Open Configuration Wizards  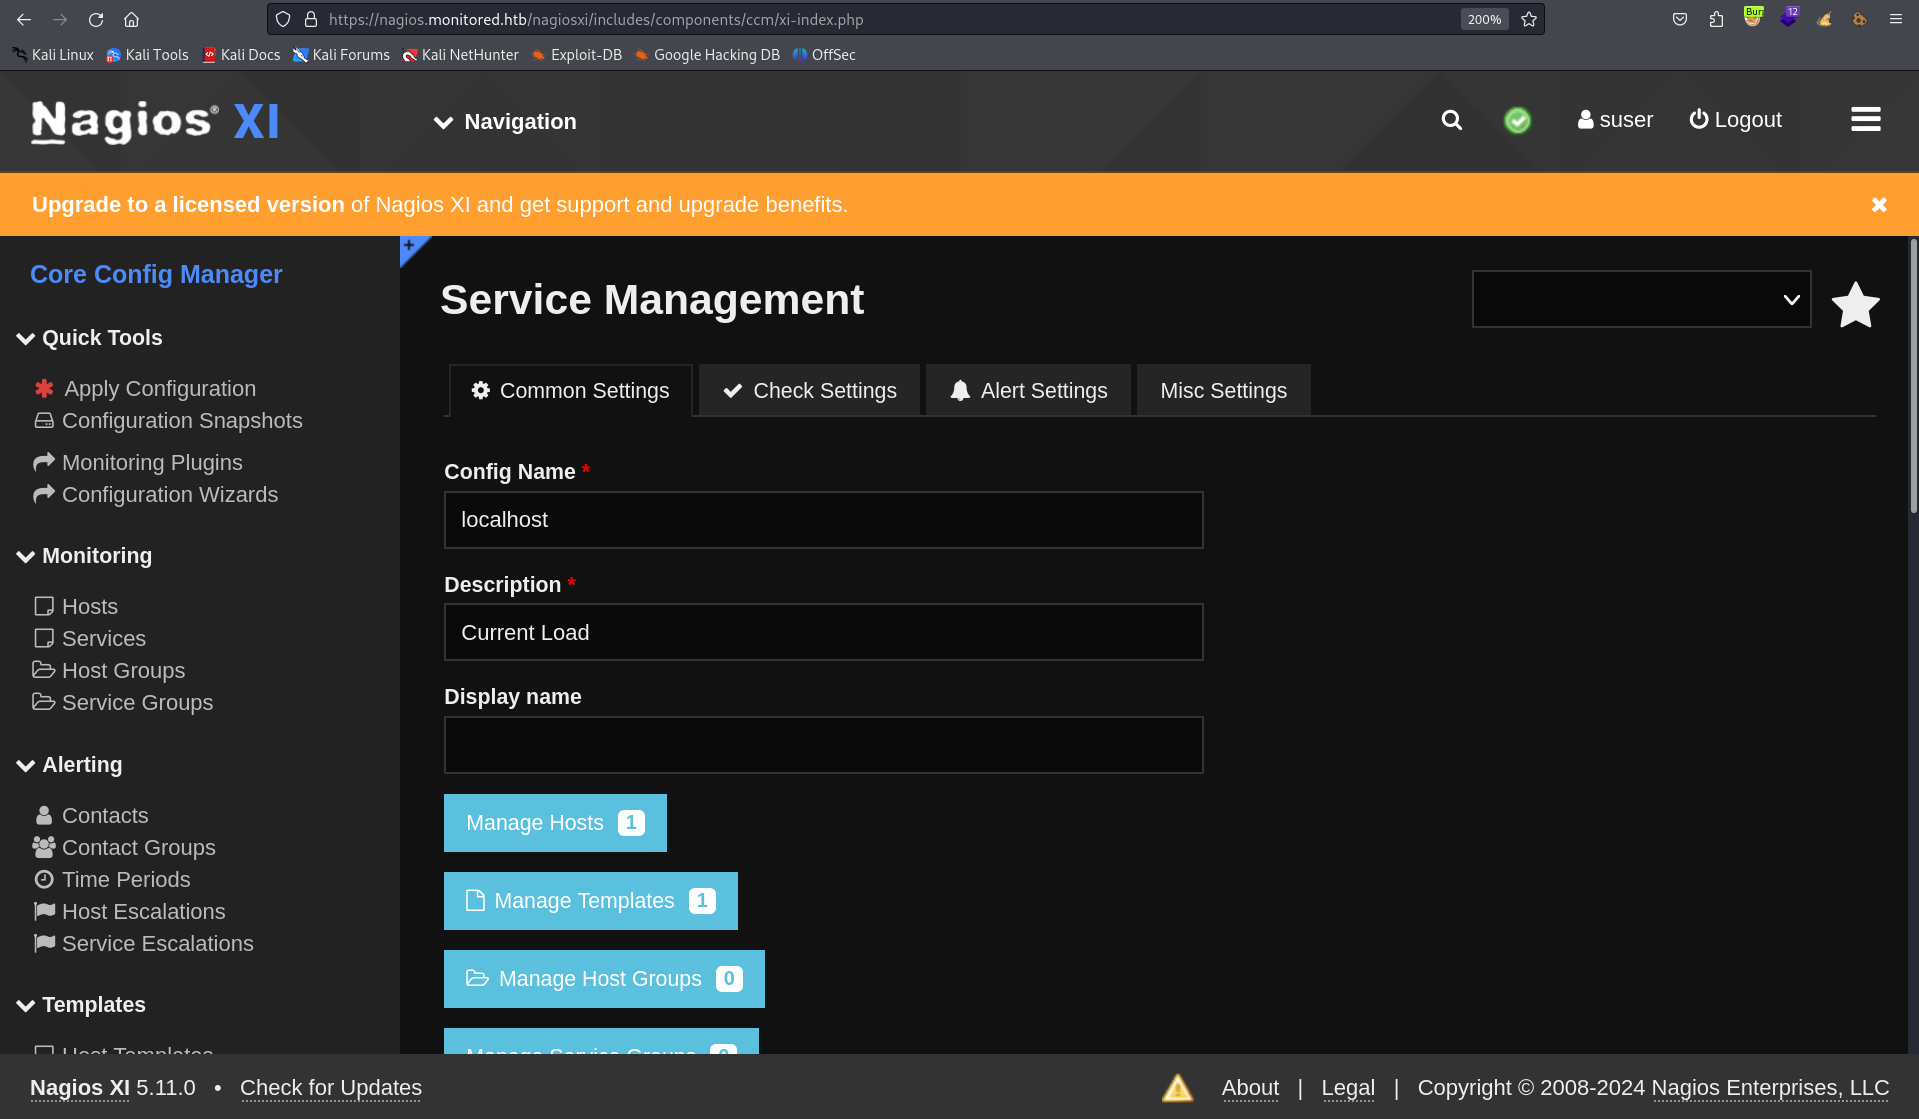(156, 495)
